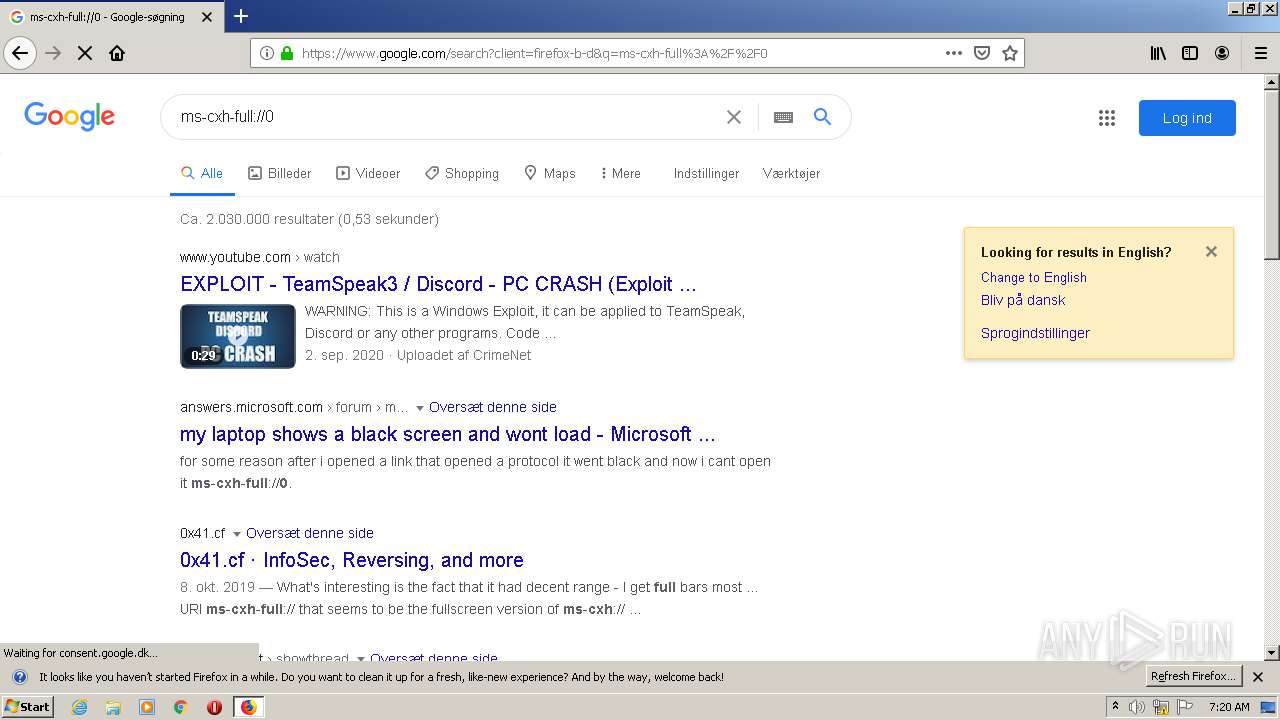Clear the Google search box text
The height and width of the screenshot is (720, 1280).
(x=734, y=117)
